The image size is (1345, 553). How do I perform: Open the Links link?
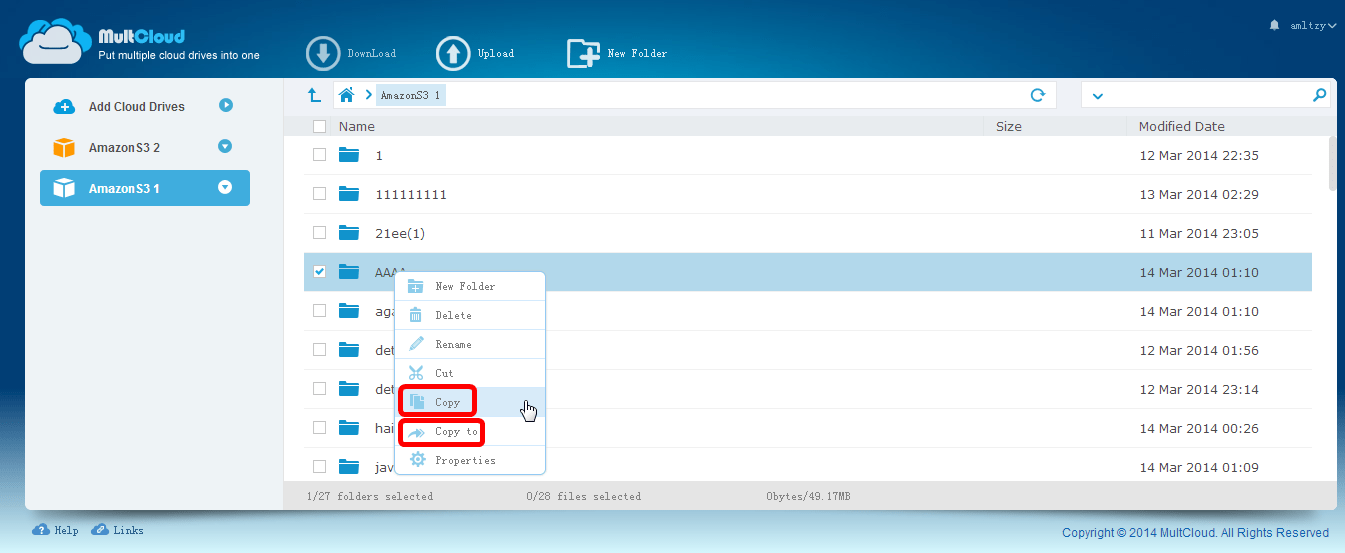[128, 531]
